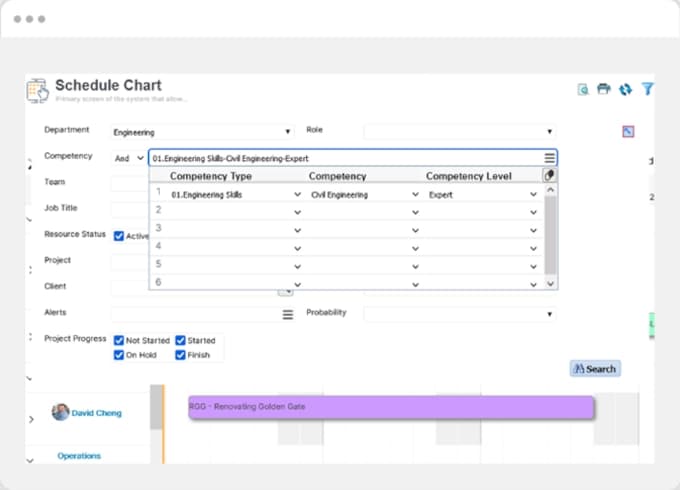Click the Search button
This screenshot has height=490, width=680.
tap(595, 369)
